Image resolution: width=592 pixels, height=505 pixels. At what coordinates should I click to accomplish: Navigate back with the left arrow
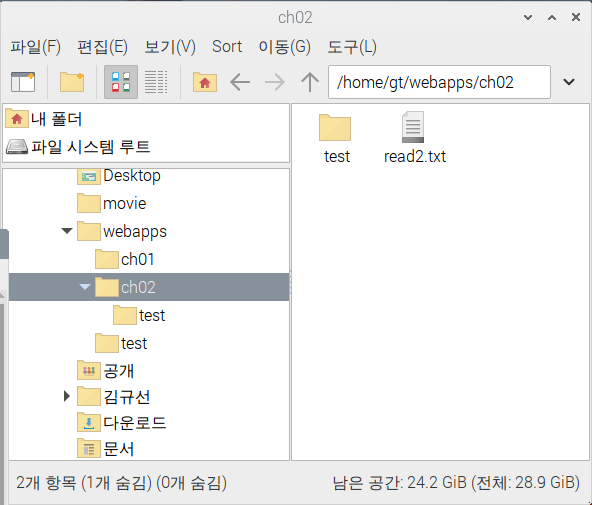coord(240,82)
